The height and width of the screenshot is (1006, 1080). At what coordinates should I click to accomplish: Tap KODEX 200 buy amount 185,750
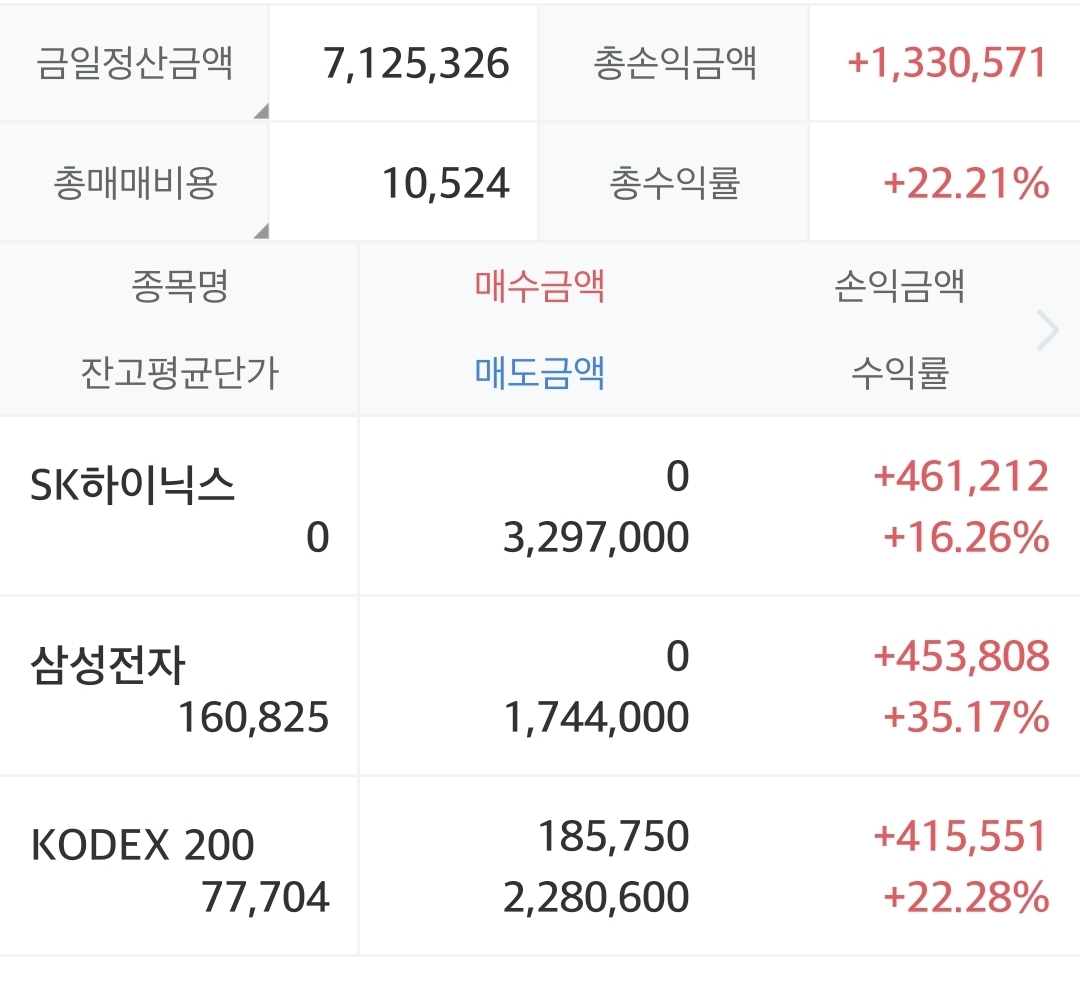click(x=613, y=837)
